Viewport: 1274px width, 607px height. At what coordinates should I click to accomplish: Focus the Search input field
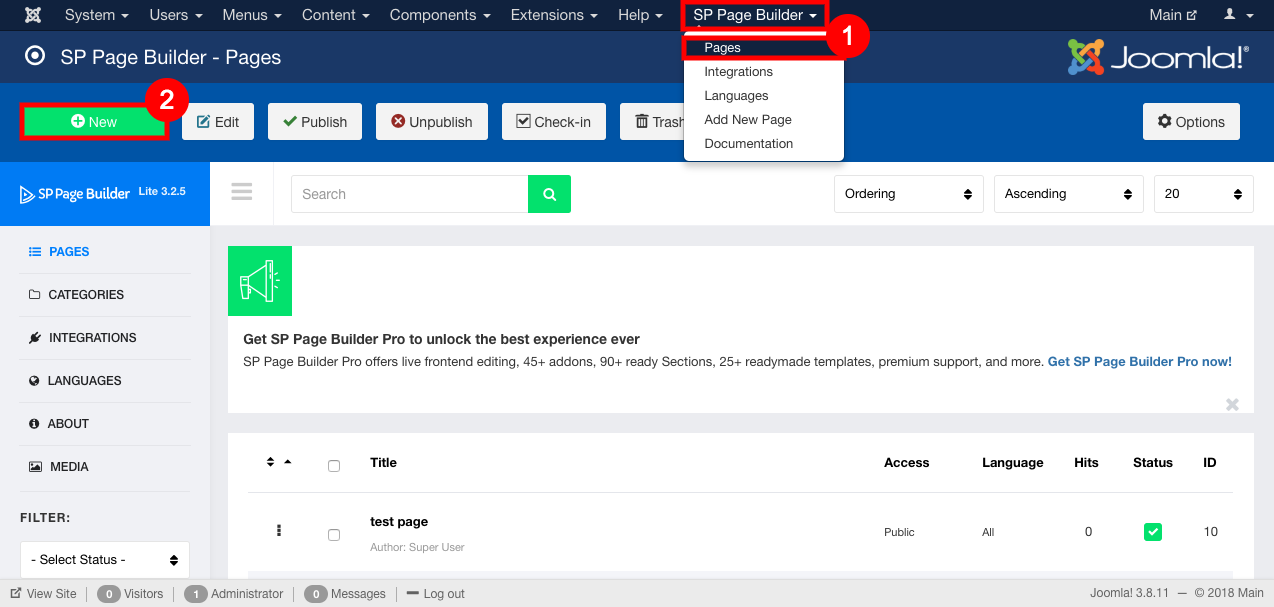tap(409, 194)
